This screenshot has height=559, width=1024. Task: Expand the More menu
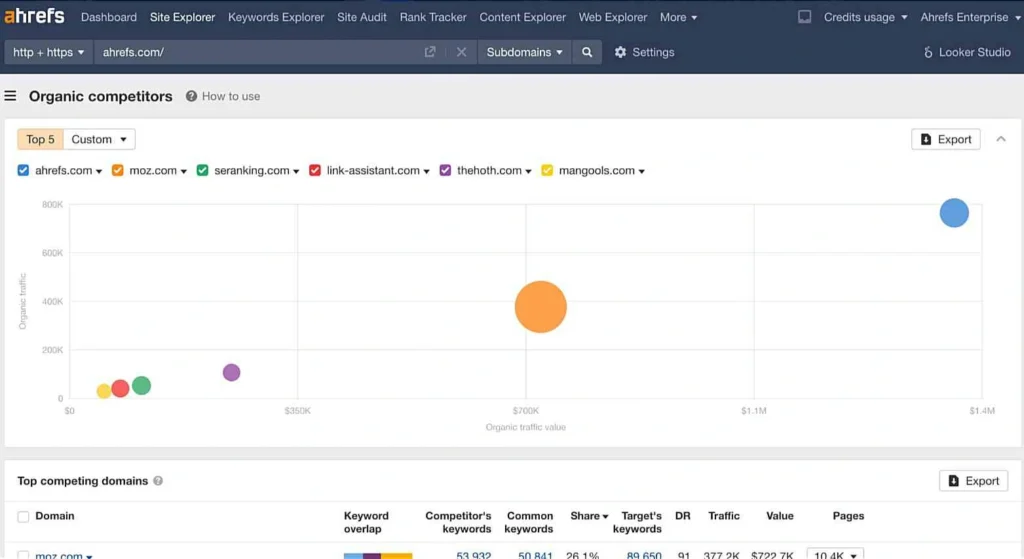(x=678, y=17)
